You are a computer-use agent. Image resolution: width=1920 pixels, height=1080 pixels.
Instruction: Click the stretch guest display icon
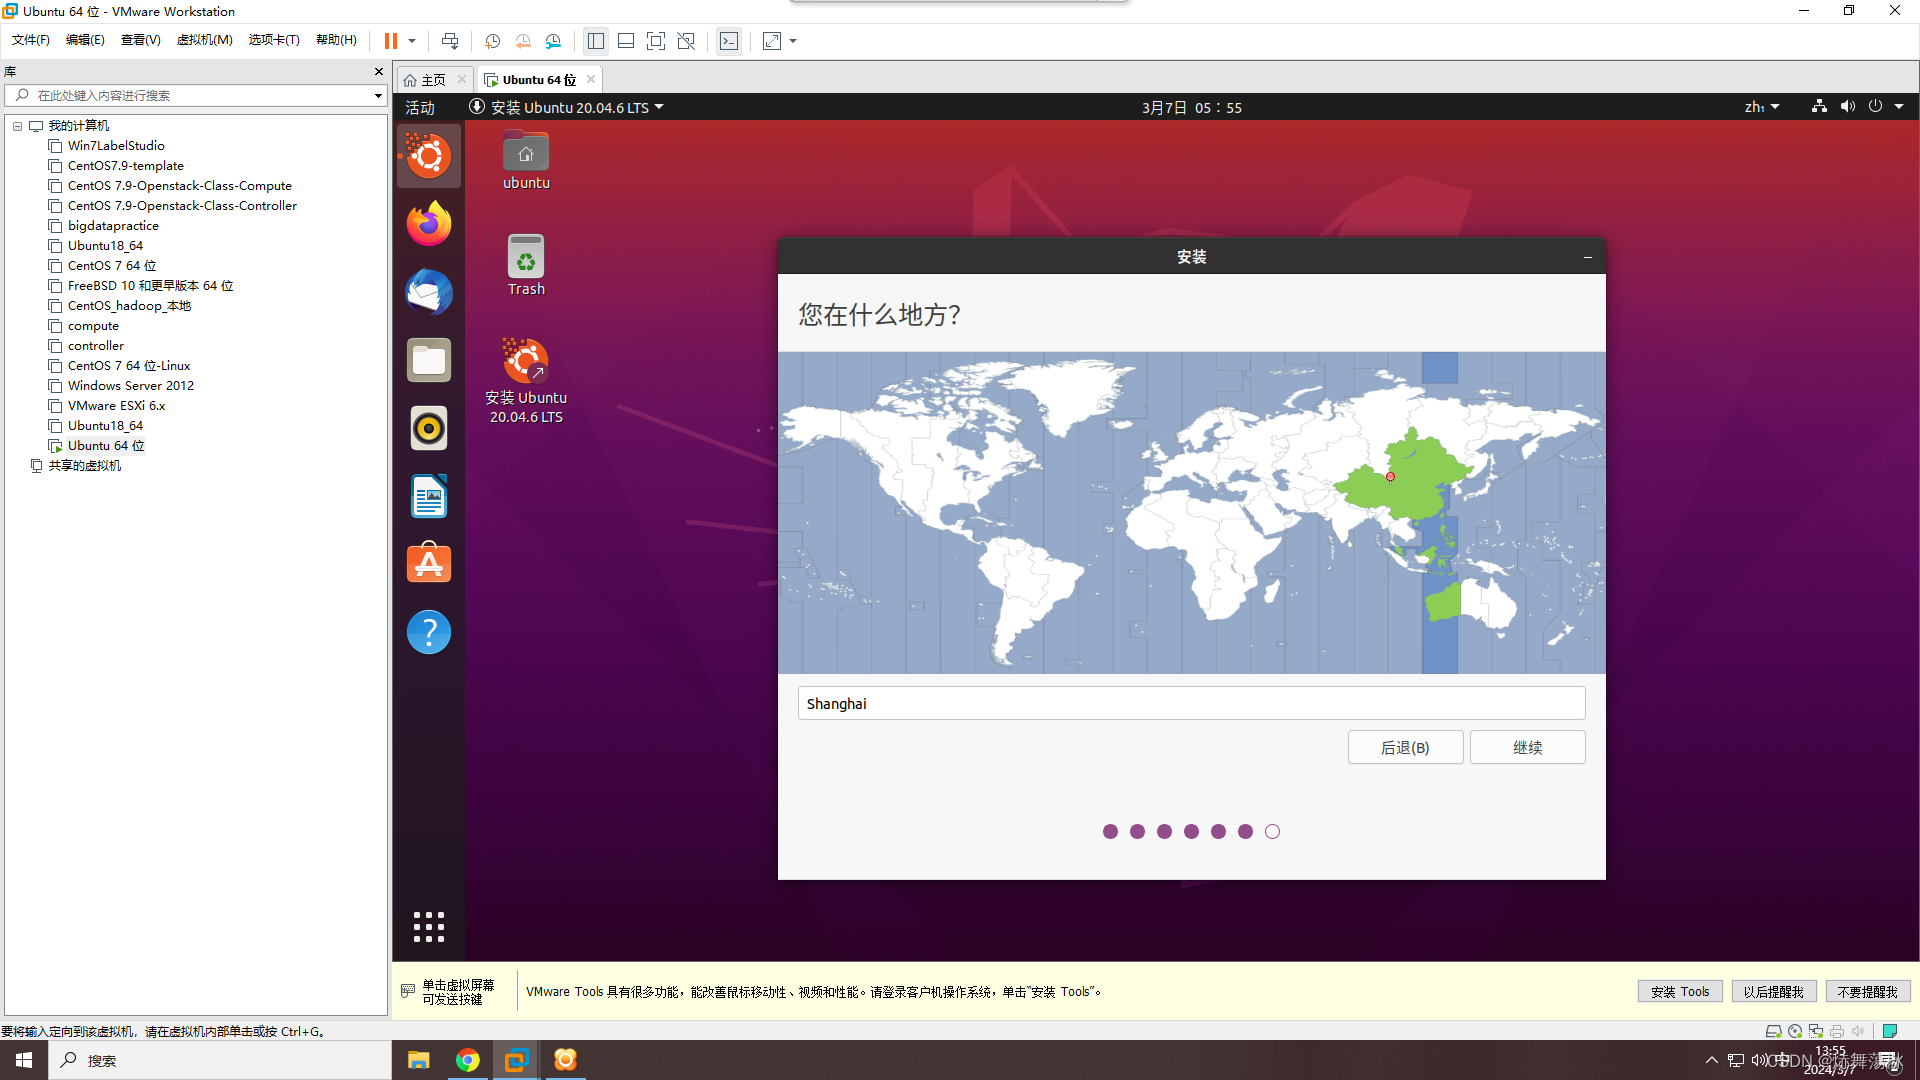(x=772, y=41)
